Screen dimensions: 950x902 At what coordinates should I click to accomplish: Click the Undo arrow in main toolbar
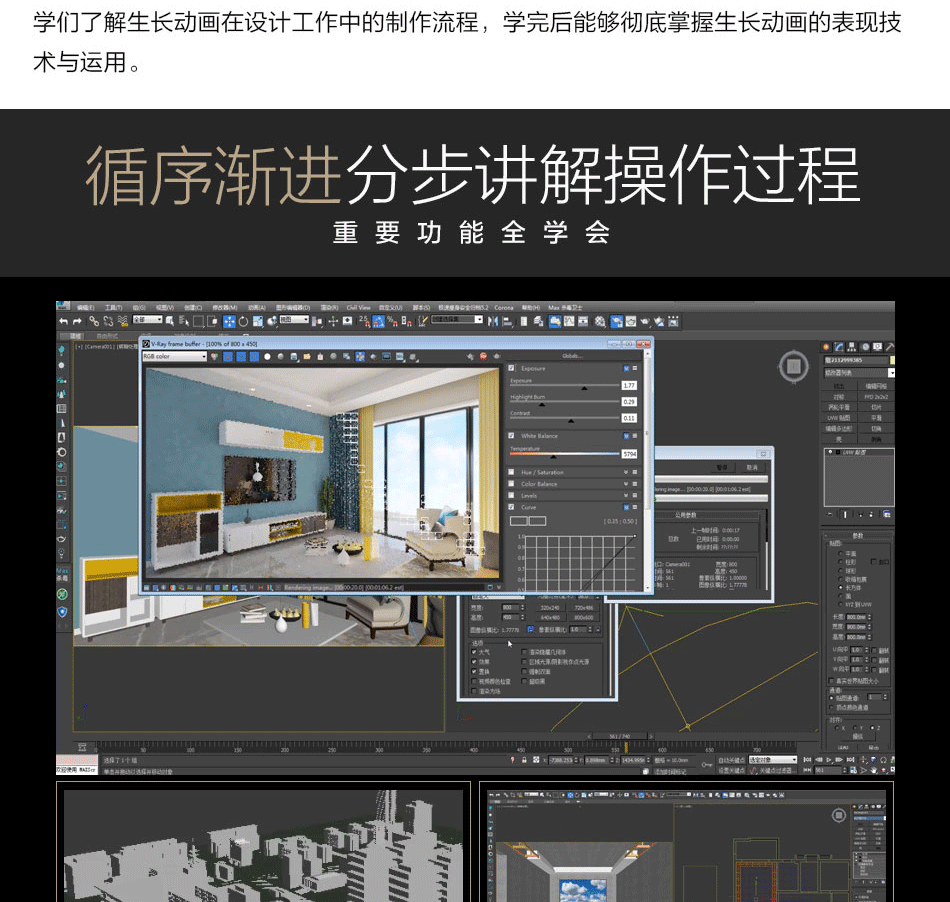point(64,321)
